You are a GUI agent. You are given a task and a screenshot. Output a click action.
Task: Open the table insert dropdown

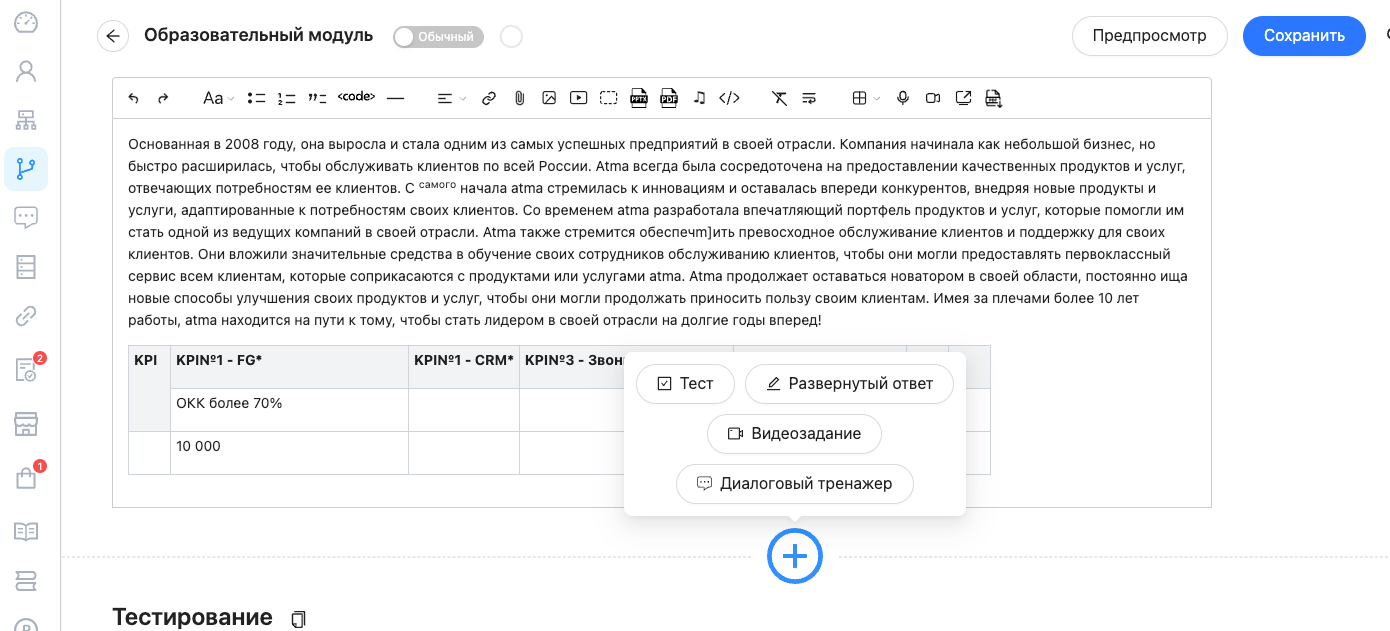point(865,98)
